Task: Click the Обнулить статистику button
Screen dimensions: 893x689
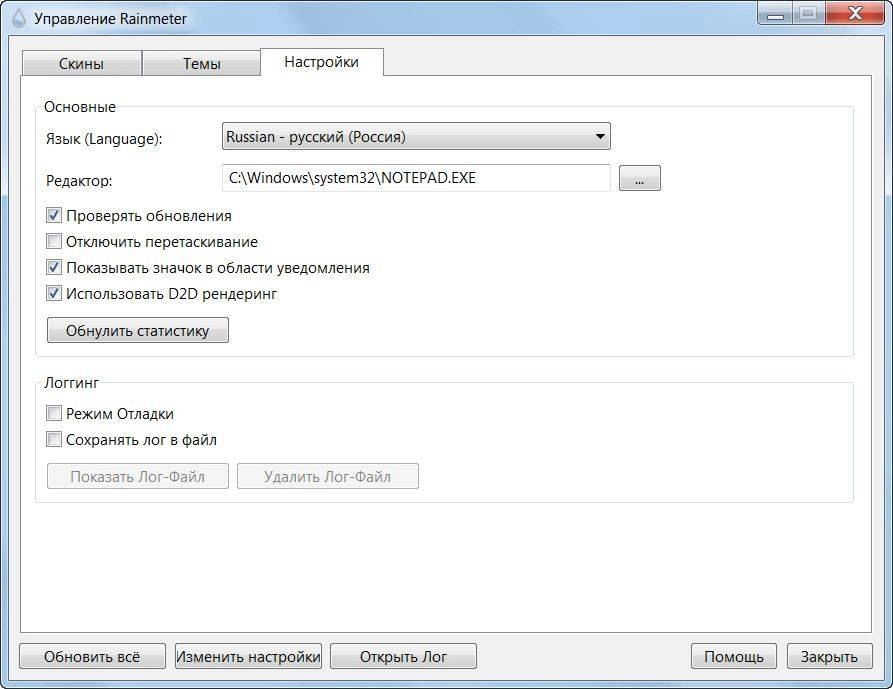Action: (x=138, y=330)
